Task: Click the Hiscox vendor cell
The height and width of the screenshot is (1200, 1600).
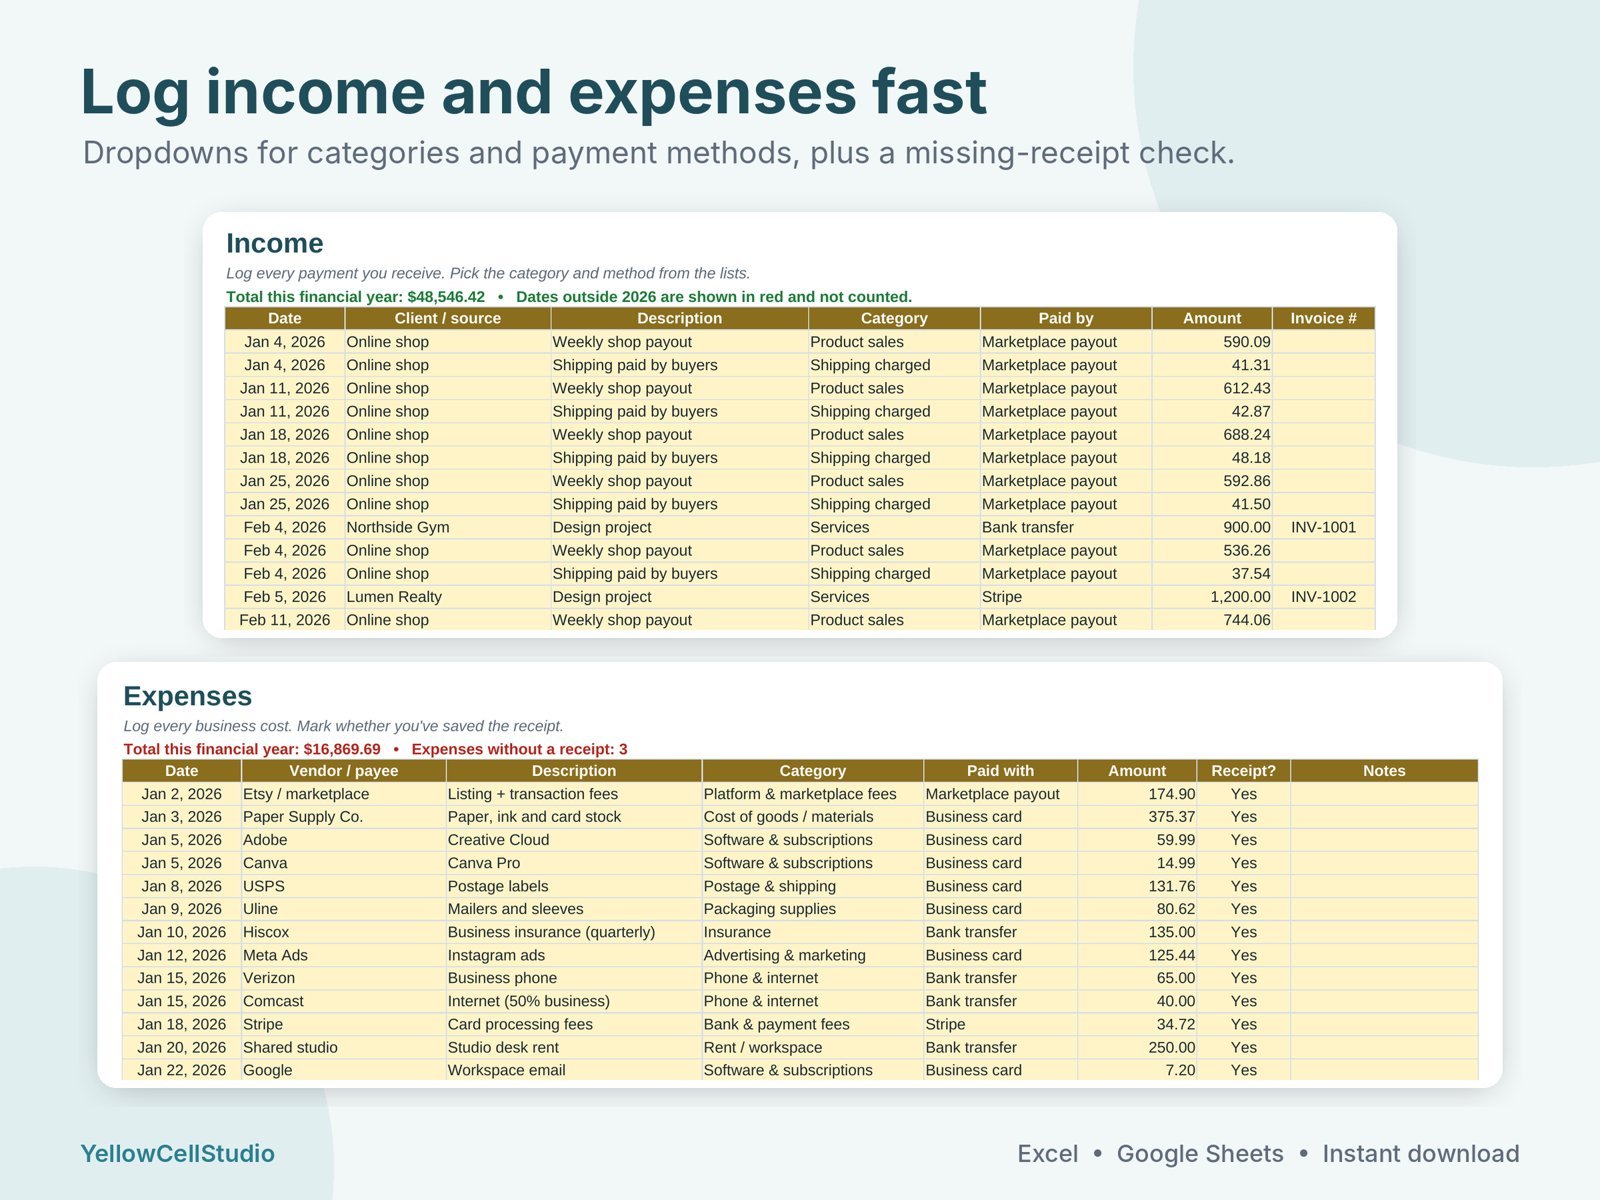Action: click(x=343, y=932)
